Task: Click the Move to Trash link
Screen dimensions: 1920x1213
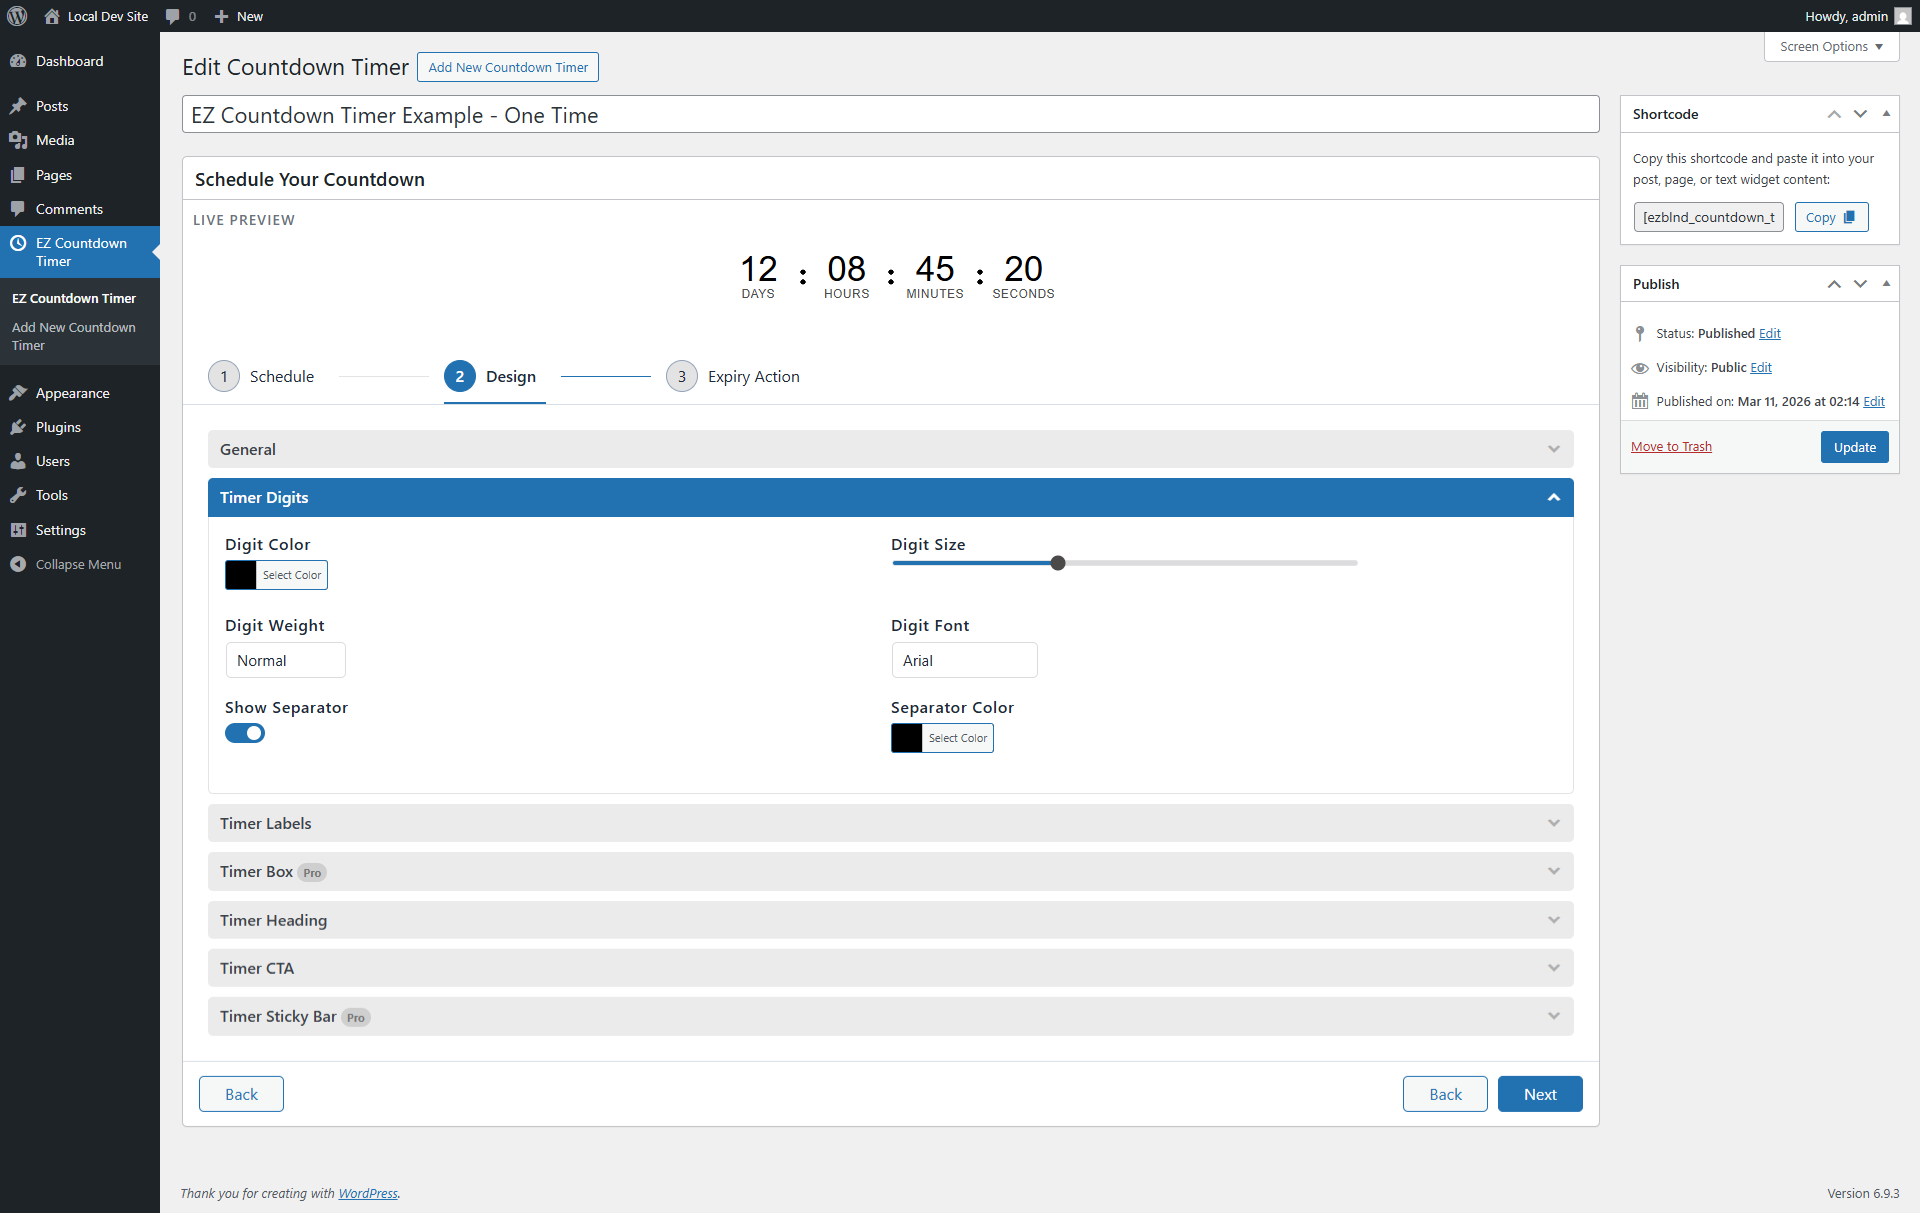Action: pyautogui.click(x=1671, y=447)
